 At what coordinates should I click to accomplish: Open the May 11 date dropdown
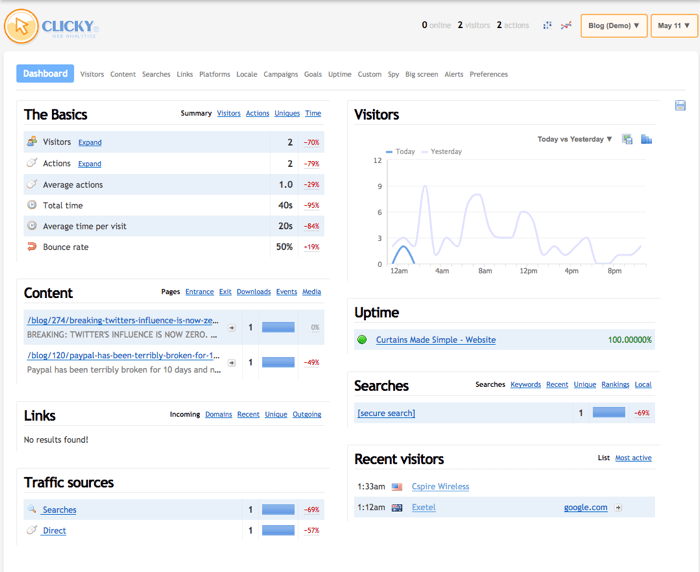(674, 26)
